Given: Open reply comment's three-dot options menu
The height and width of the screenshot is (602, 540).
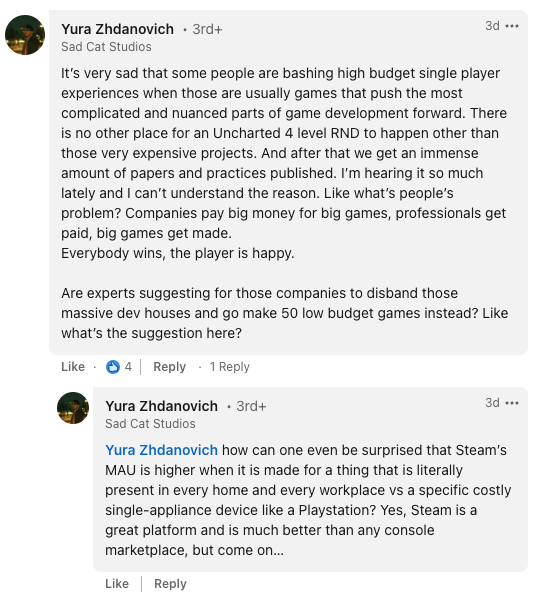Looking at the screenshot, I should click(x=512, y=403).
